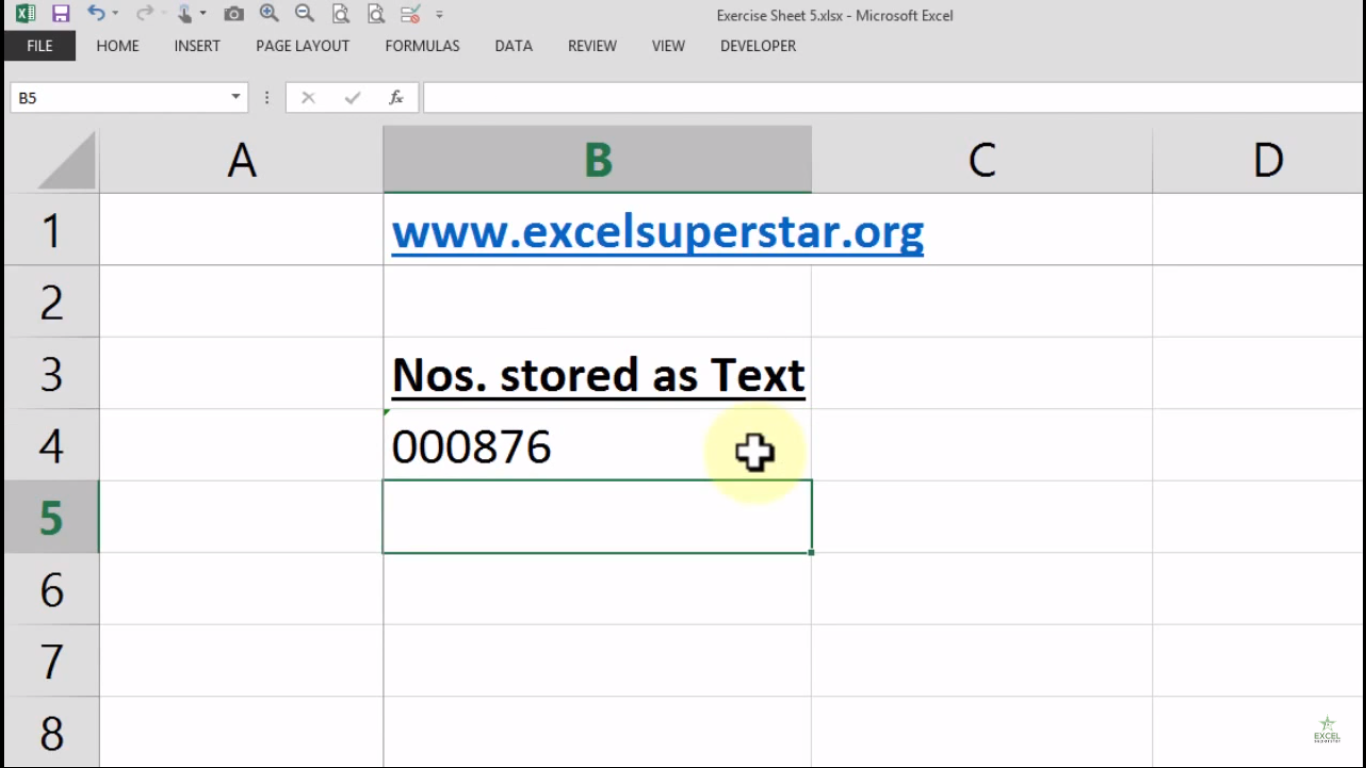This screenshot has height=768, width=1366.
Task: Click the checklist icon with red cancel mark
Action: [410, 14]
